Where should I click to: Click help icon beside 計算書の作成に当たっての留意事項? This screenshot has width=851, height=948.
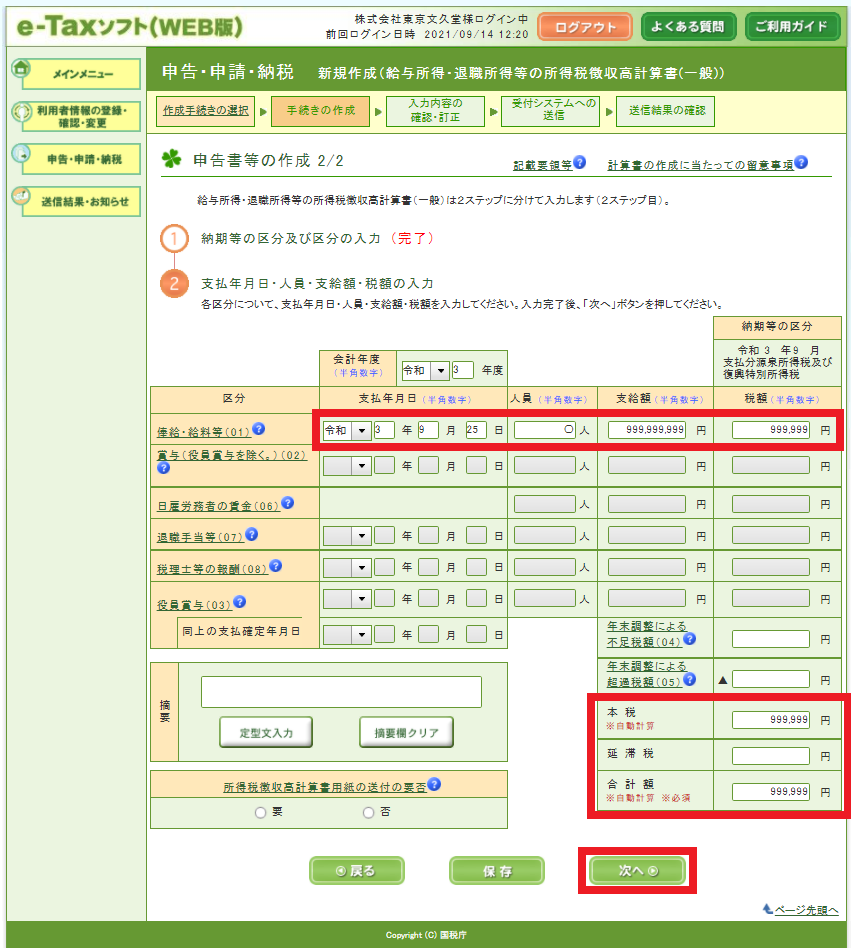tap(801, 163)
